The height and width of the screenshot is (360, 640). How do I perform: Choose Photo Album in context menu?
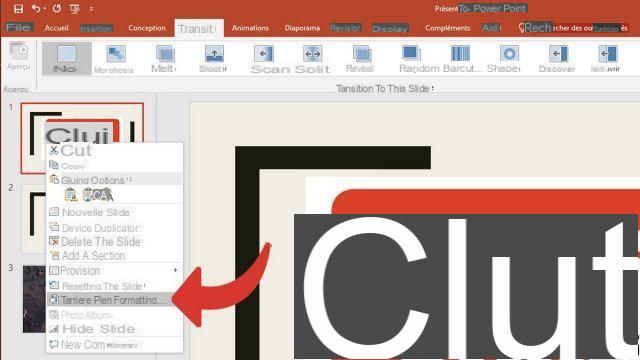click(114, 315)
